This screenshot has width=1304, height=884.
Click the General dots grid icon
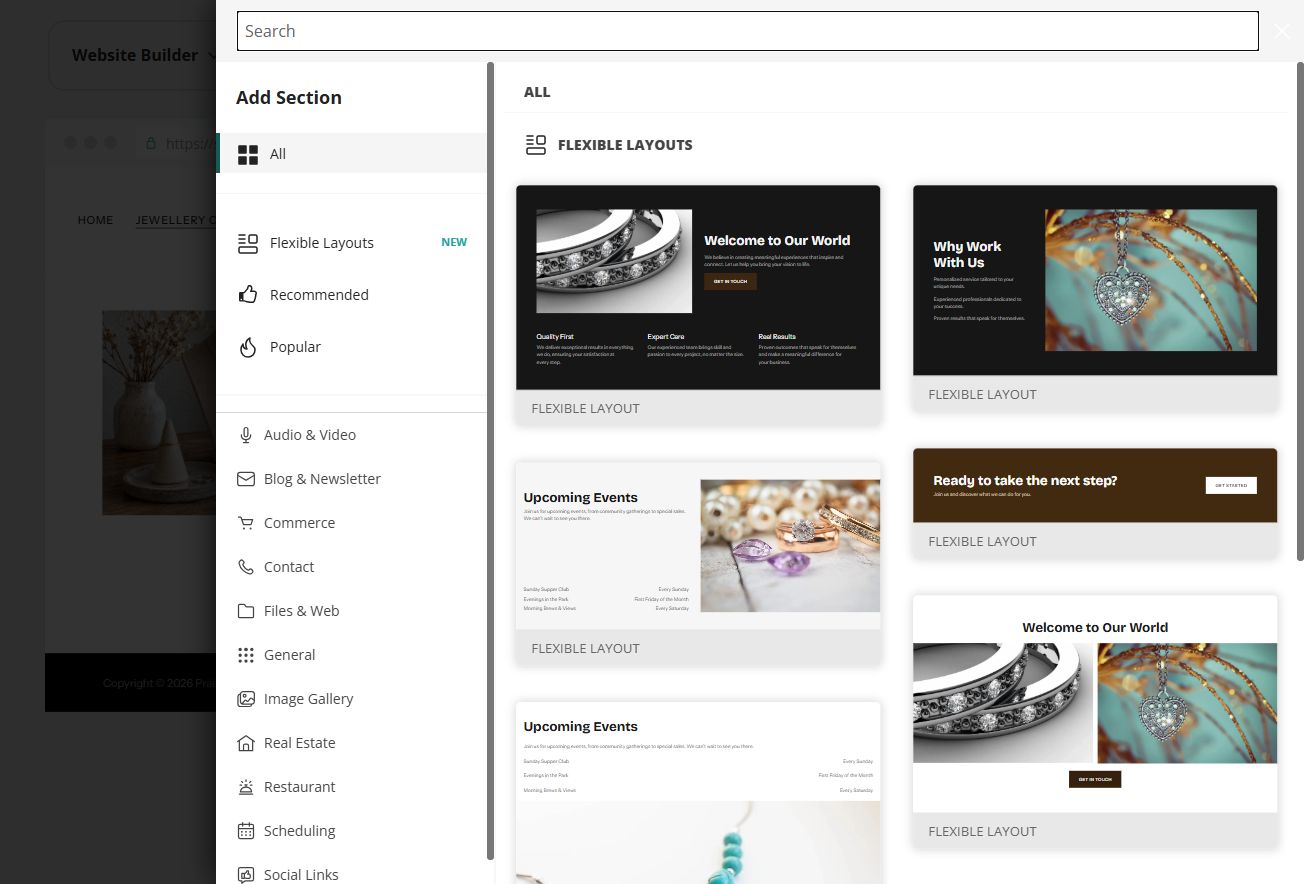(x=246, y=655)
